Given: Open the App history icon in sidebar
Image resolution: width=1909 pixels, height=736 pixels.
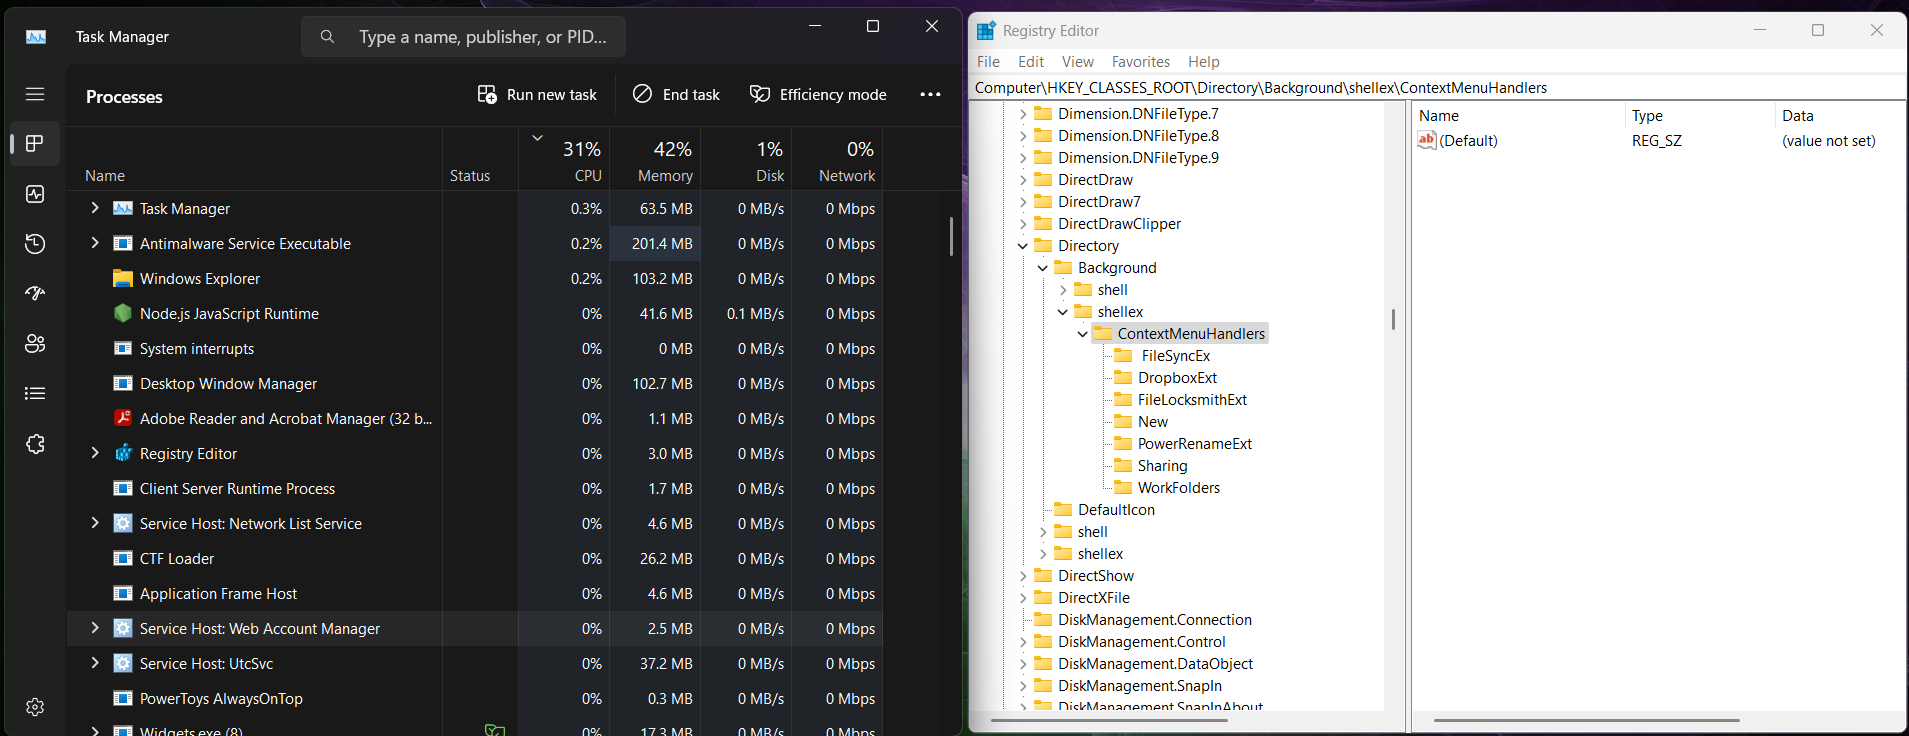Looking at the screenshot, I should [35, 244].
